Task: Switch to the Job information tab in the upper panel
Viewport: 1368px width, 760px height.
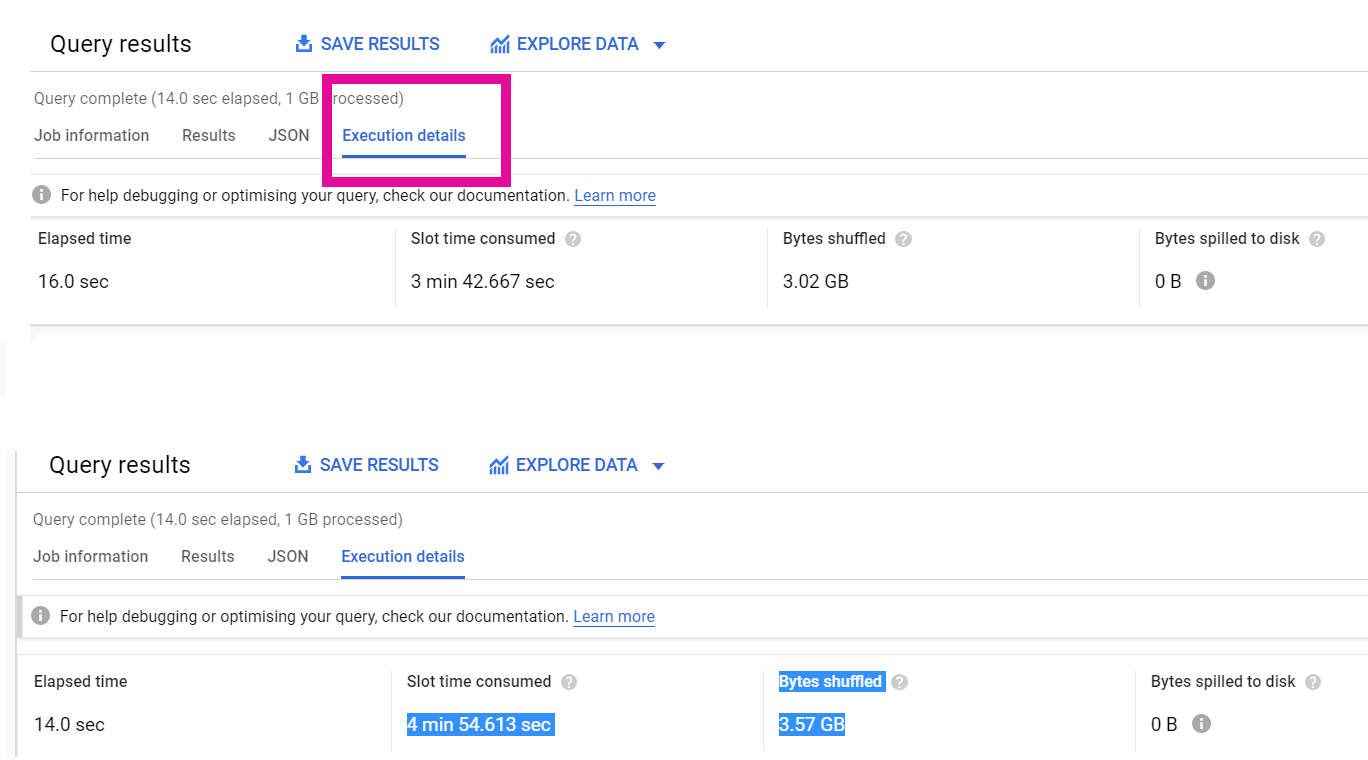Action: tap(91, 135)
